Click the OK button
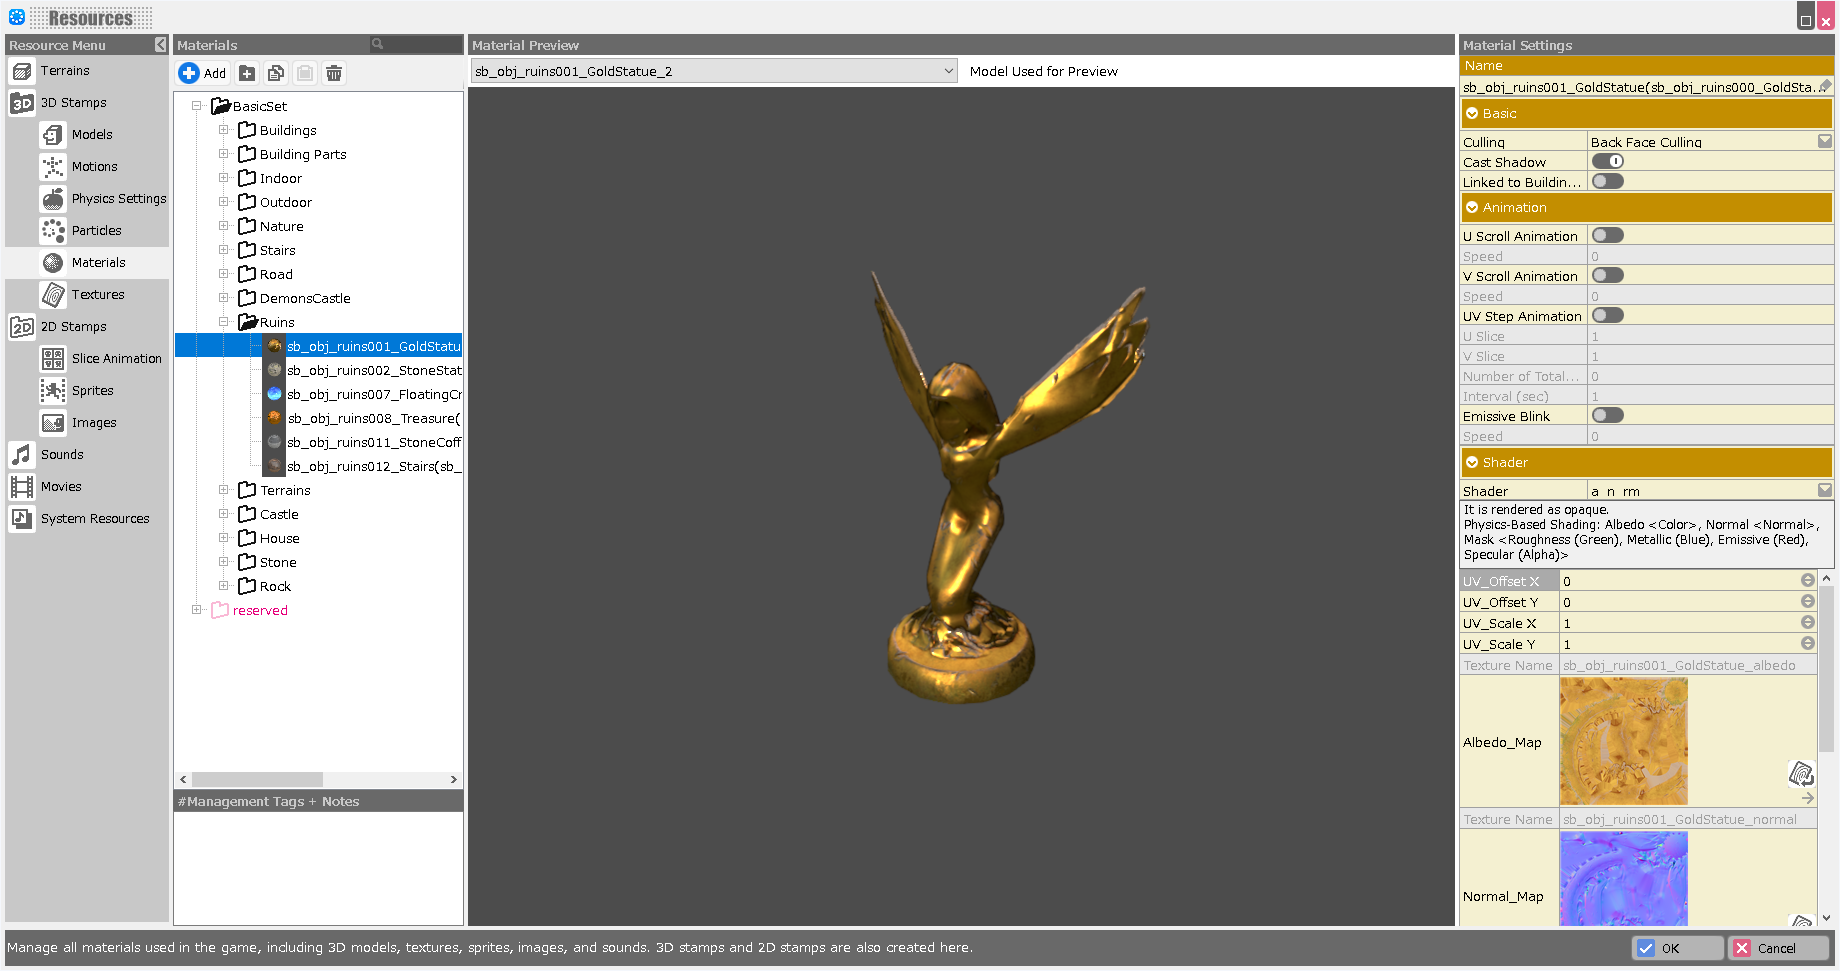The width and height of the screenshot is (1840, 971). coord(1677,948)
